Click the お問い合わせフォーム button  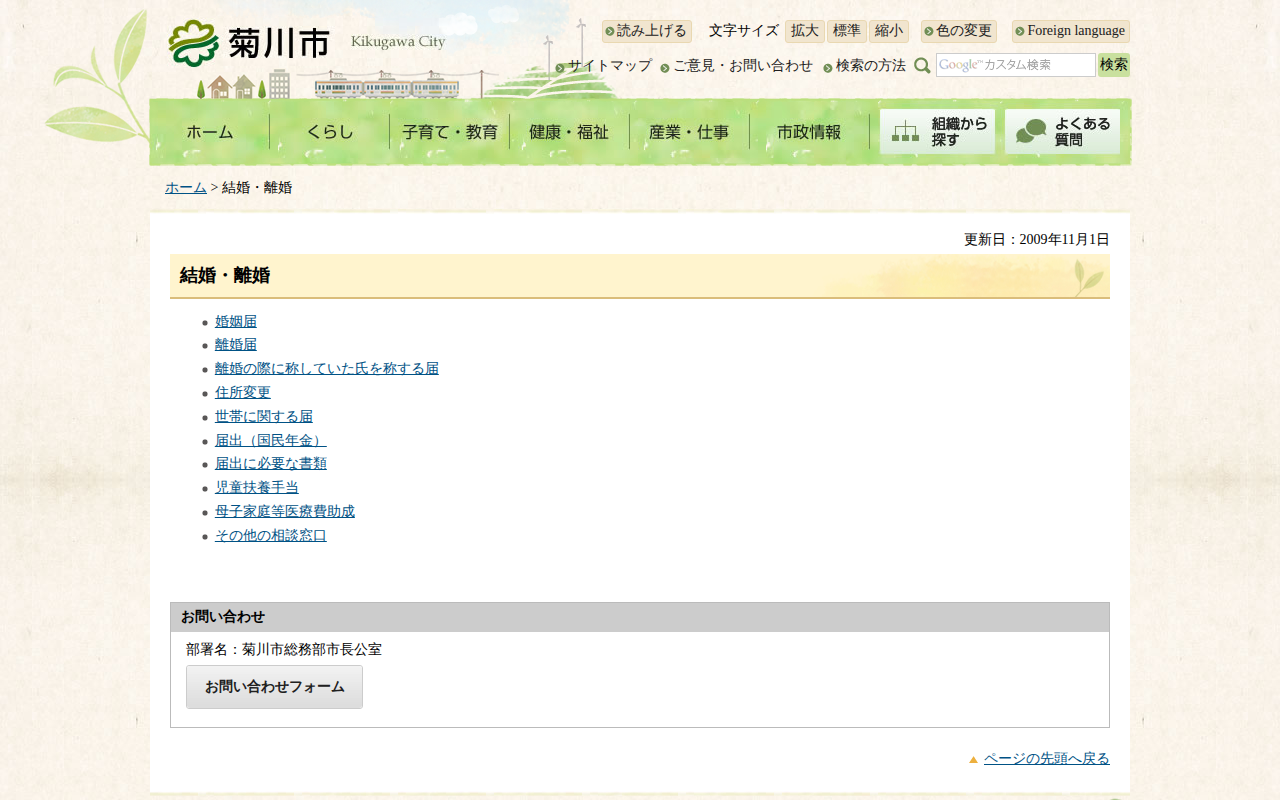pos(274,687)
